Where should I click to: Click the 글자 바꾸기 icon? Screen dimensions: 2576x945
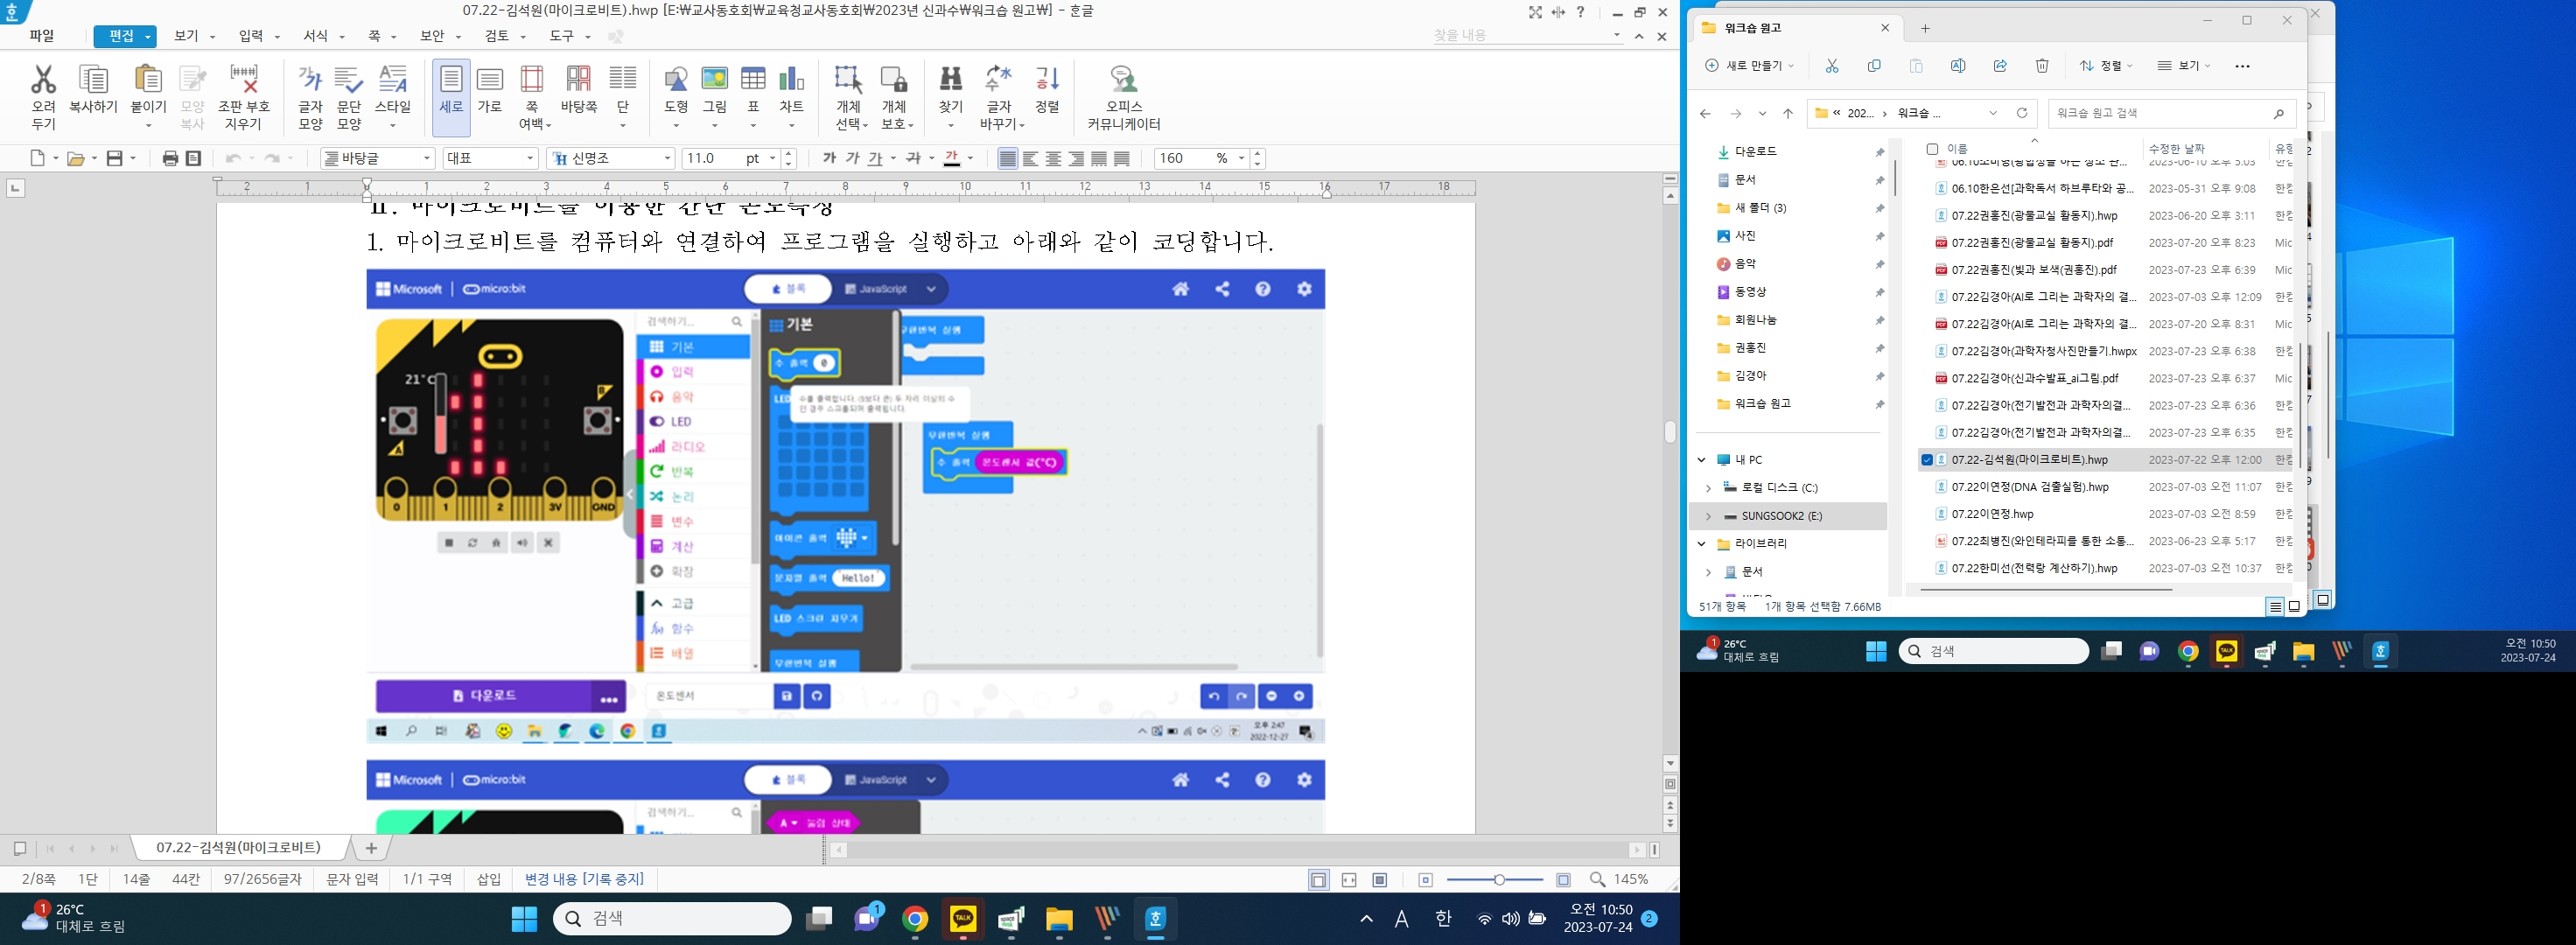point(998,80)
